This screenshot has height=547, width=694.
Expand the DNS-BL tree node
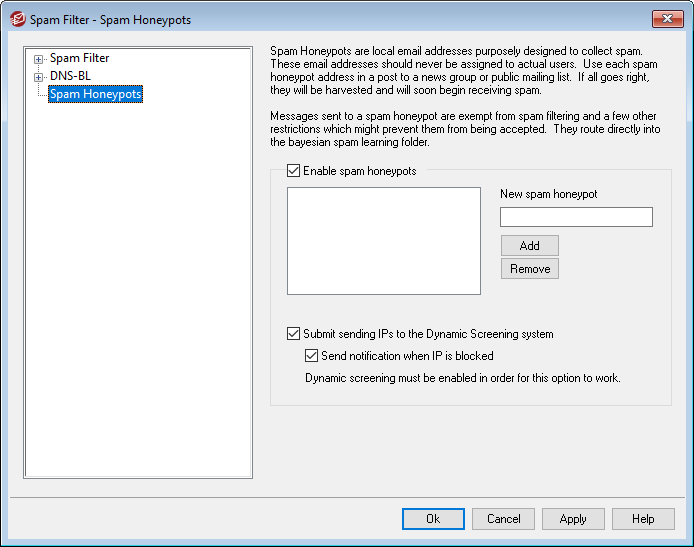(x=39, y=77)
